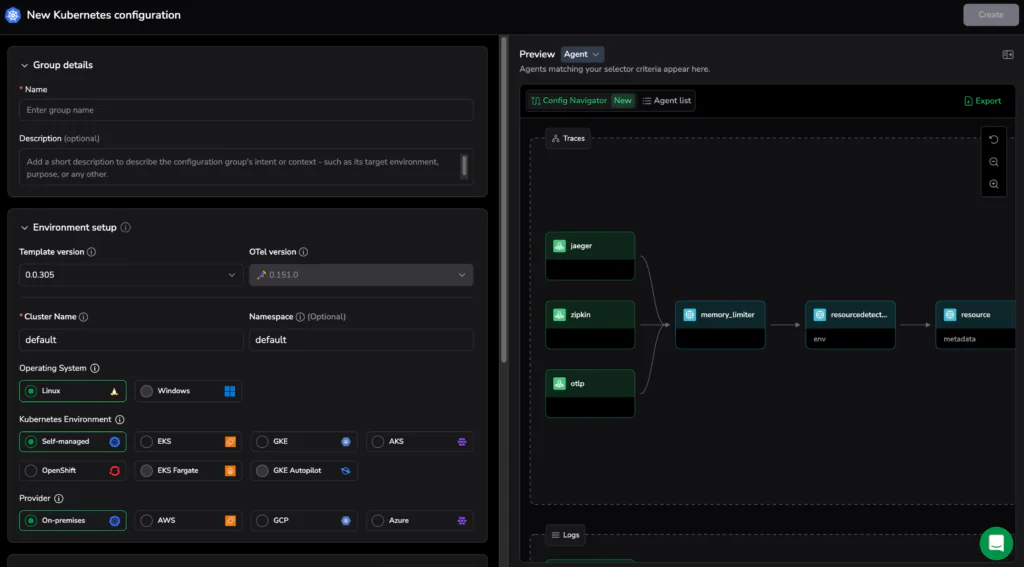Click the Linux penguin icon
The image size is (1024, 567).
click(x=114, y=391)
